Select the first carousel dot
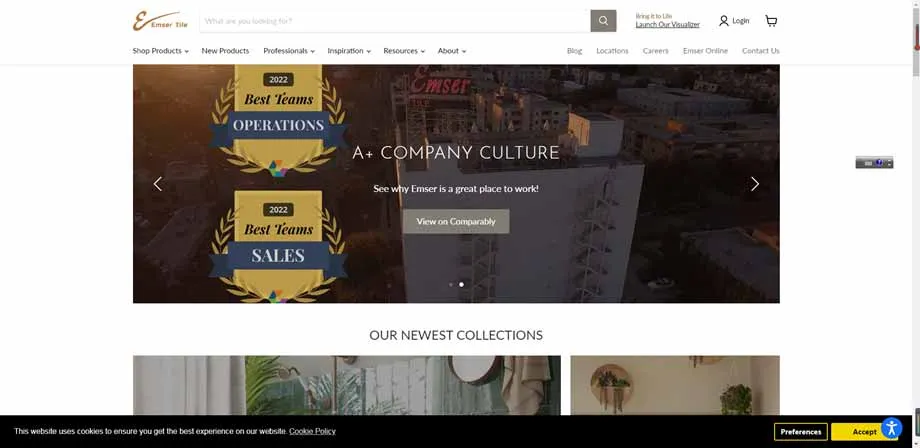The image size is (920, 448). (451, 284)
